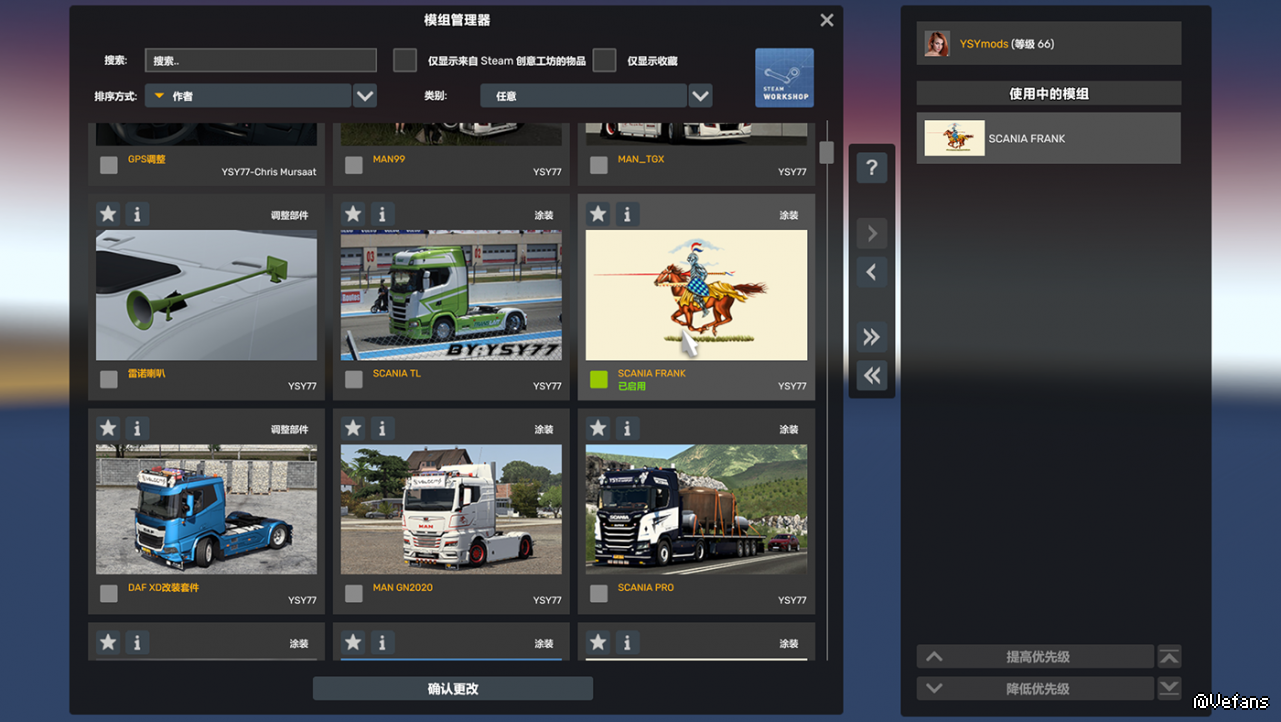1281x722 pixels.
Task: Show MAN GN2020 mod information
Action: tap(382, 428)
